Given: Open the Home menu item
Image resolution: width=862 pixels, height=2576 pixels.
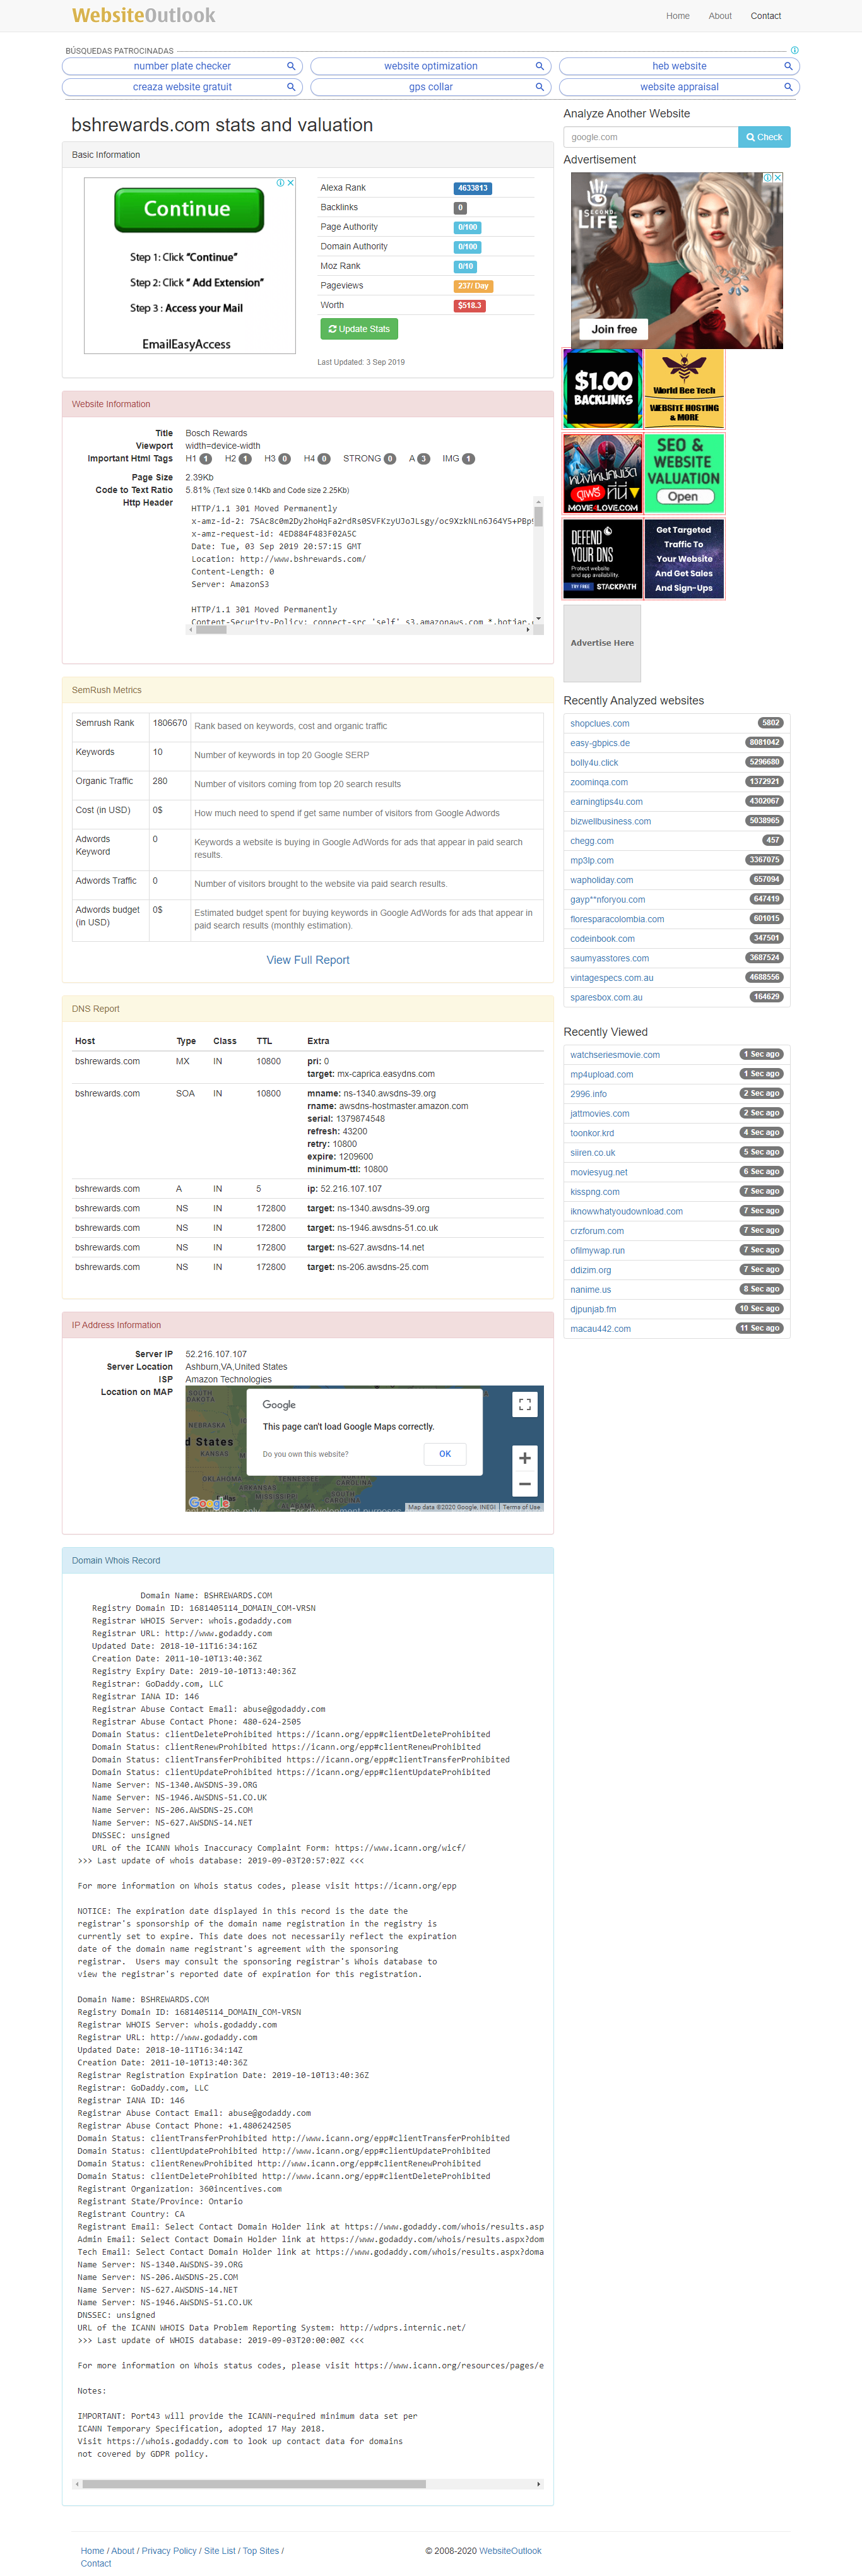Looking at the screenshot, I should point(677,16).
